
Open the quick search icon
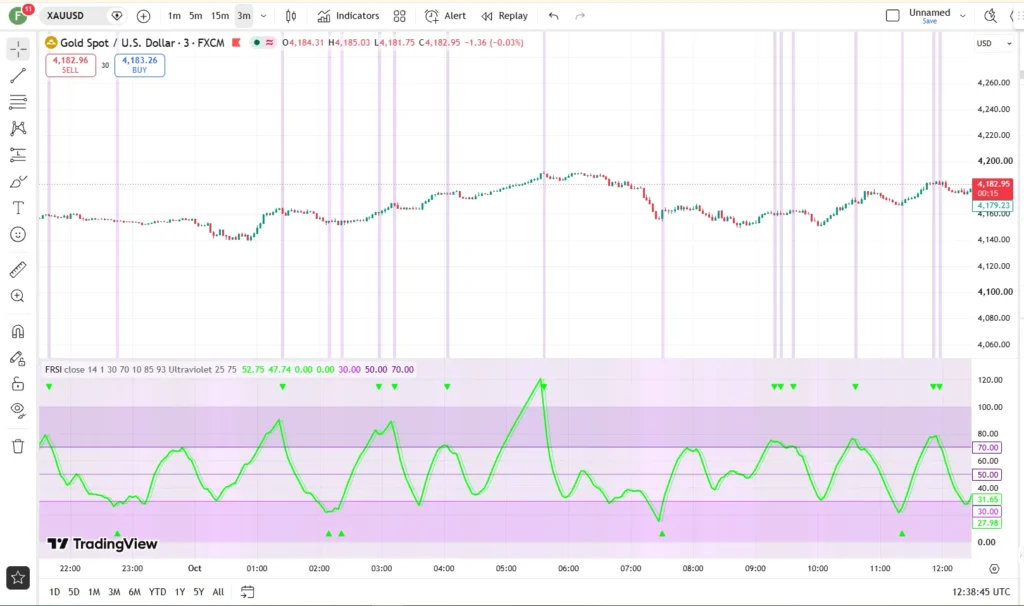[x=990, y=16]
